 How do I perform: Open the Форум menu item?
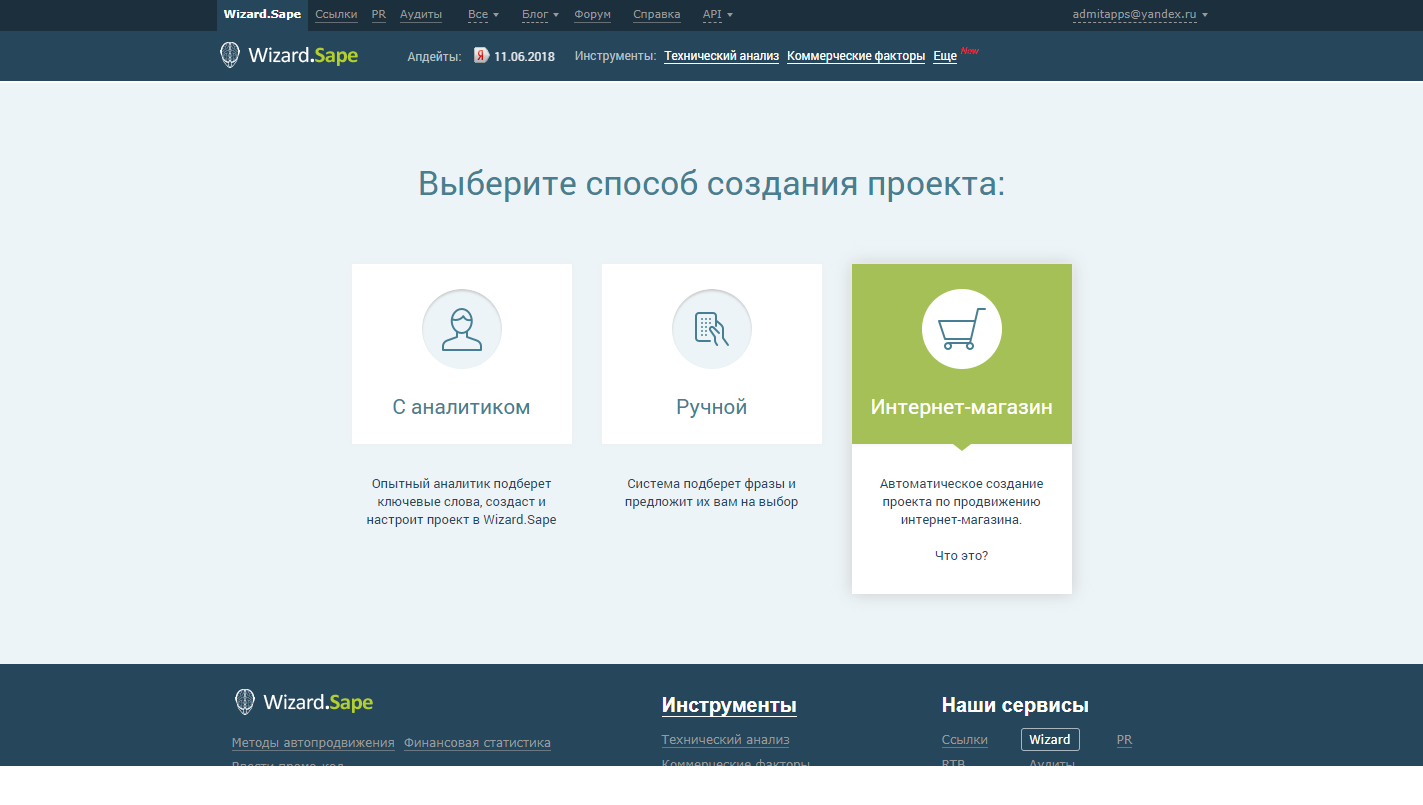click(x=592, y=14)
